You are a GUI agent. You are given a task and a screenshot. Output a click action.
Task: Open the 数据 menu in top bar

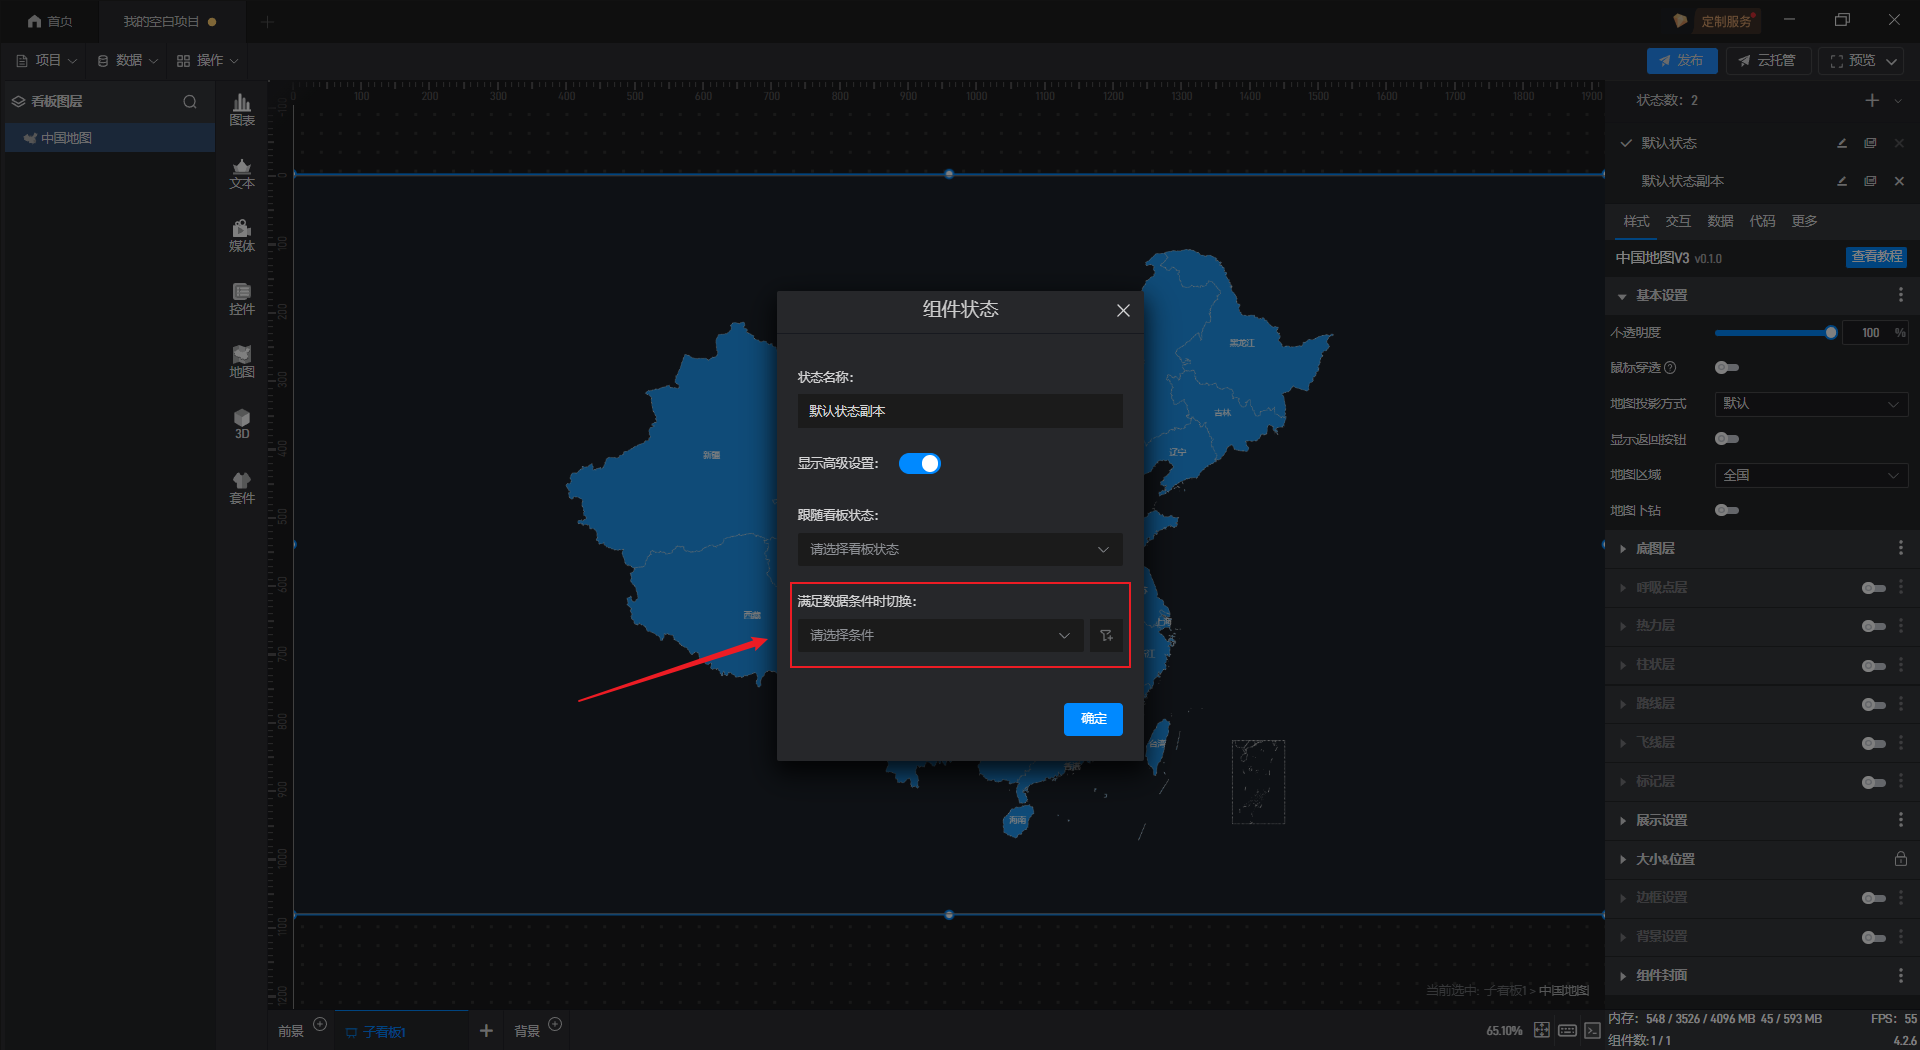(127, 60)
